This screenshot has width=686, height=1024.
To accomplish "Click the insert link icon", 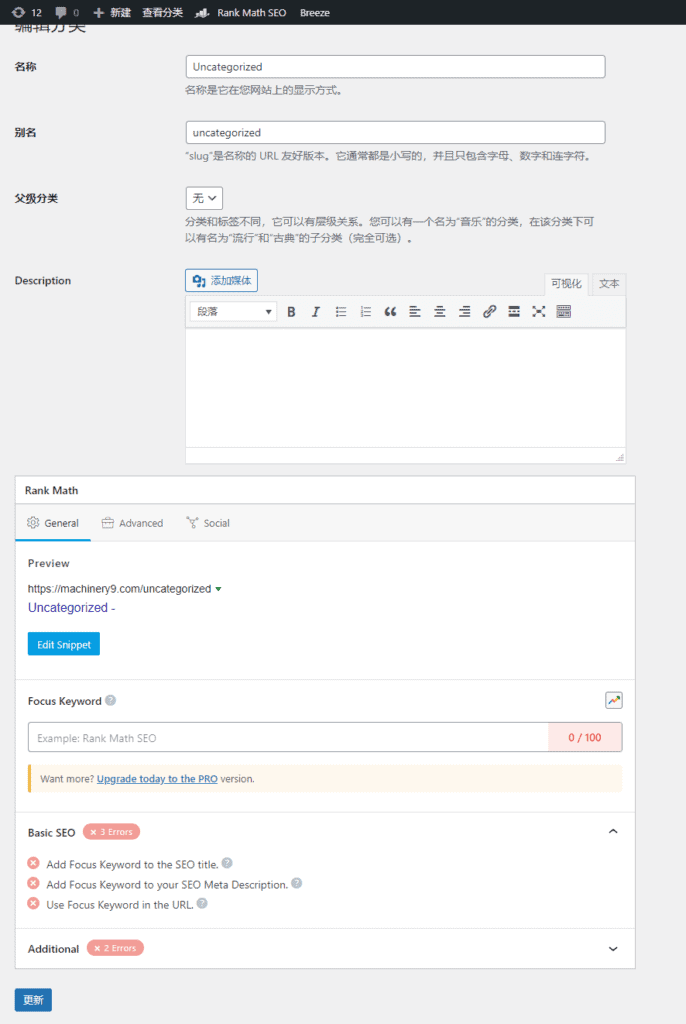I will coord(489,312).
